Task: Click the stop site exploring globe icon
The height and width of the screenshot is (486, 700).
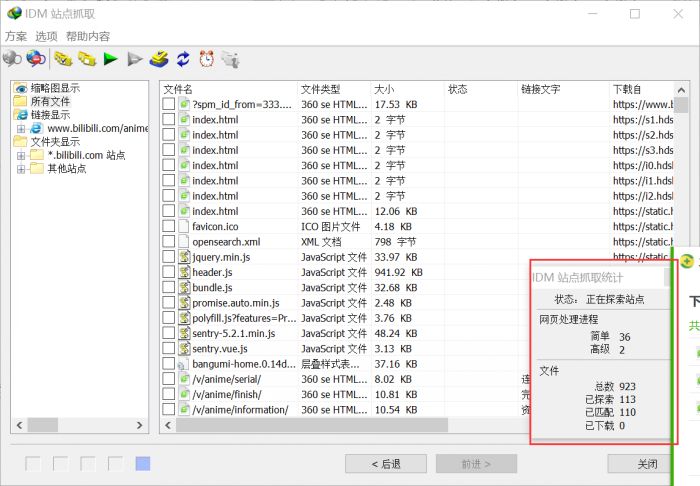Action: 36,58
